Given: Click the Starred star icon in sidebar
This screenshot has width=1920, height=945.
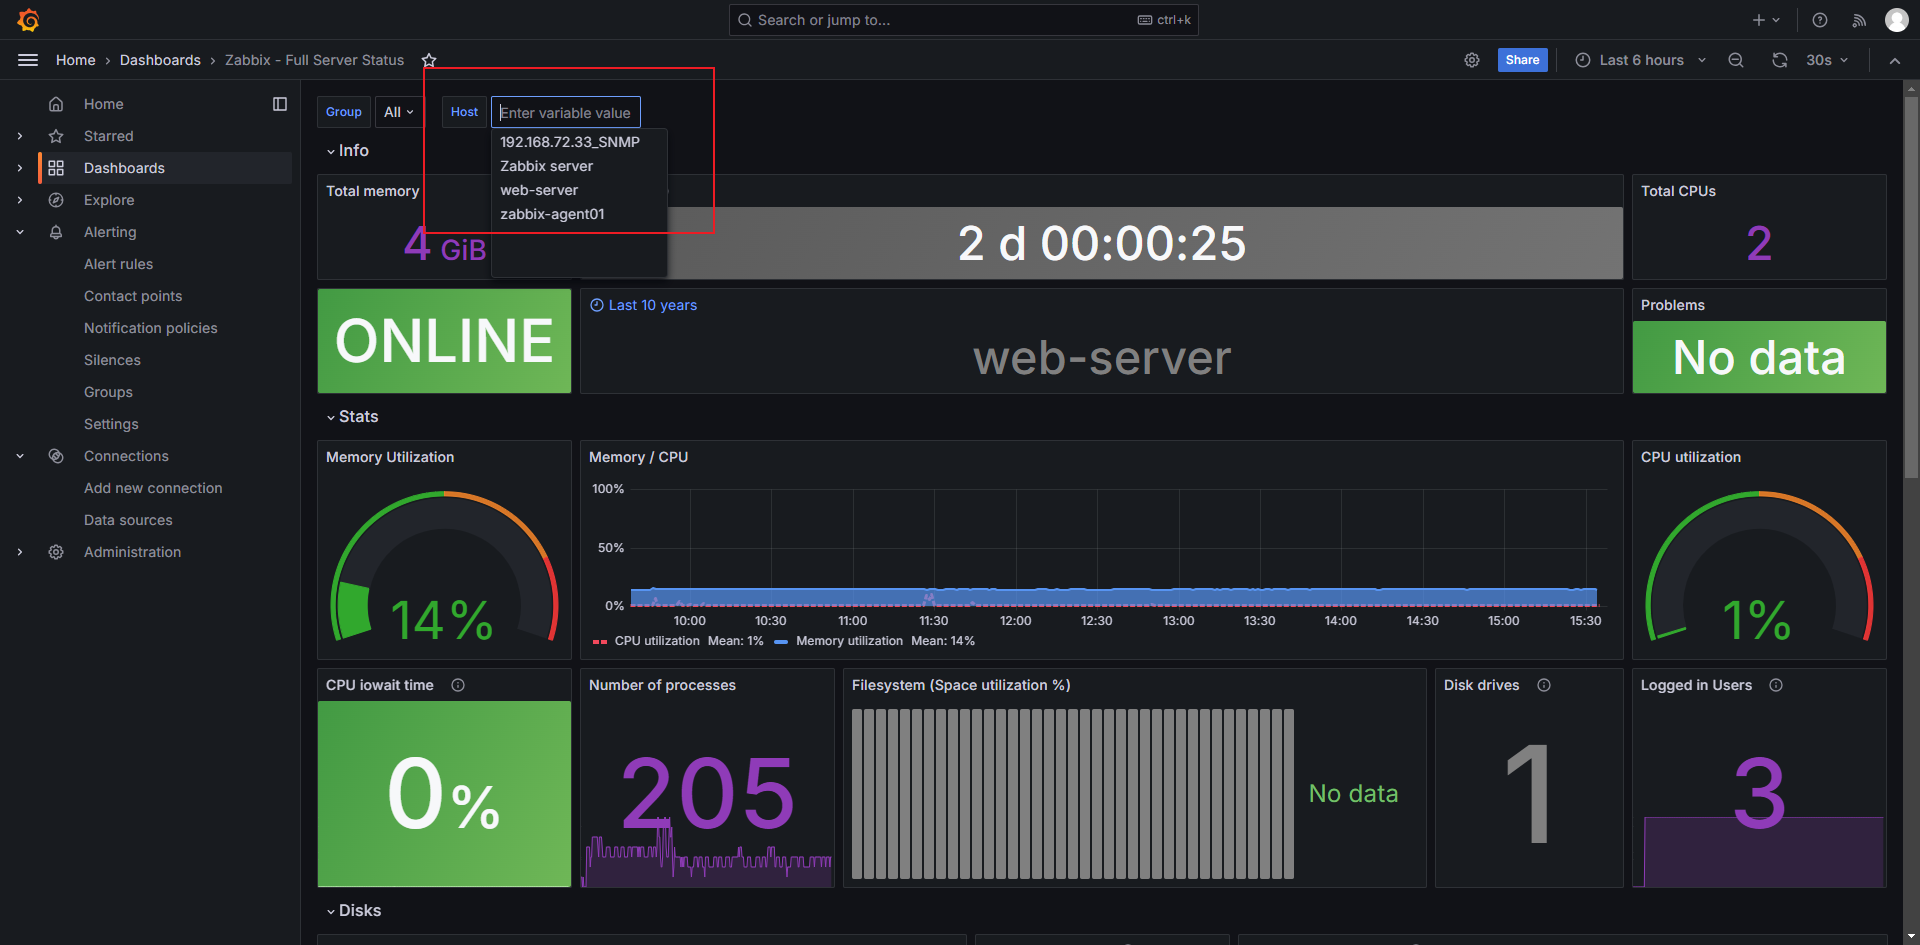Looking at the screenshot, I should pos(56,136).
